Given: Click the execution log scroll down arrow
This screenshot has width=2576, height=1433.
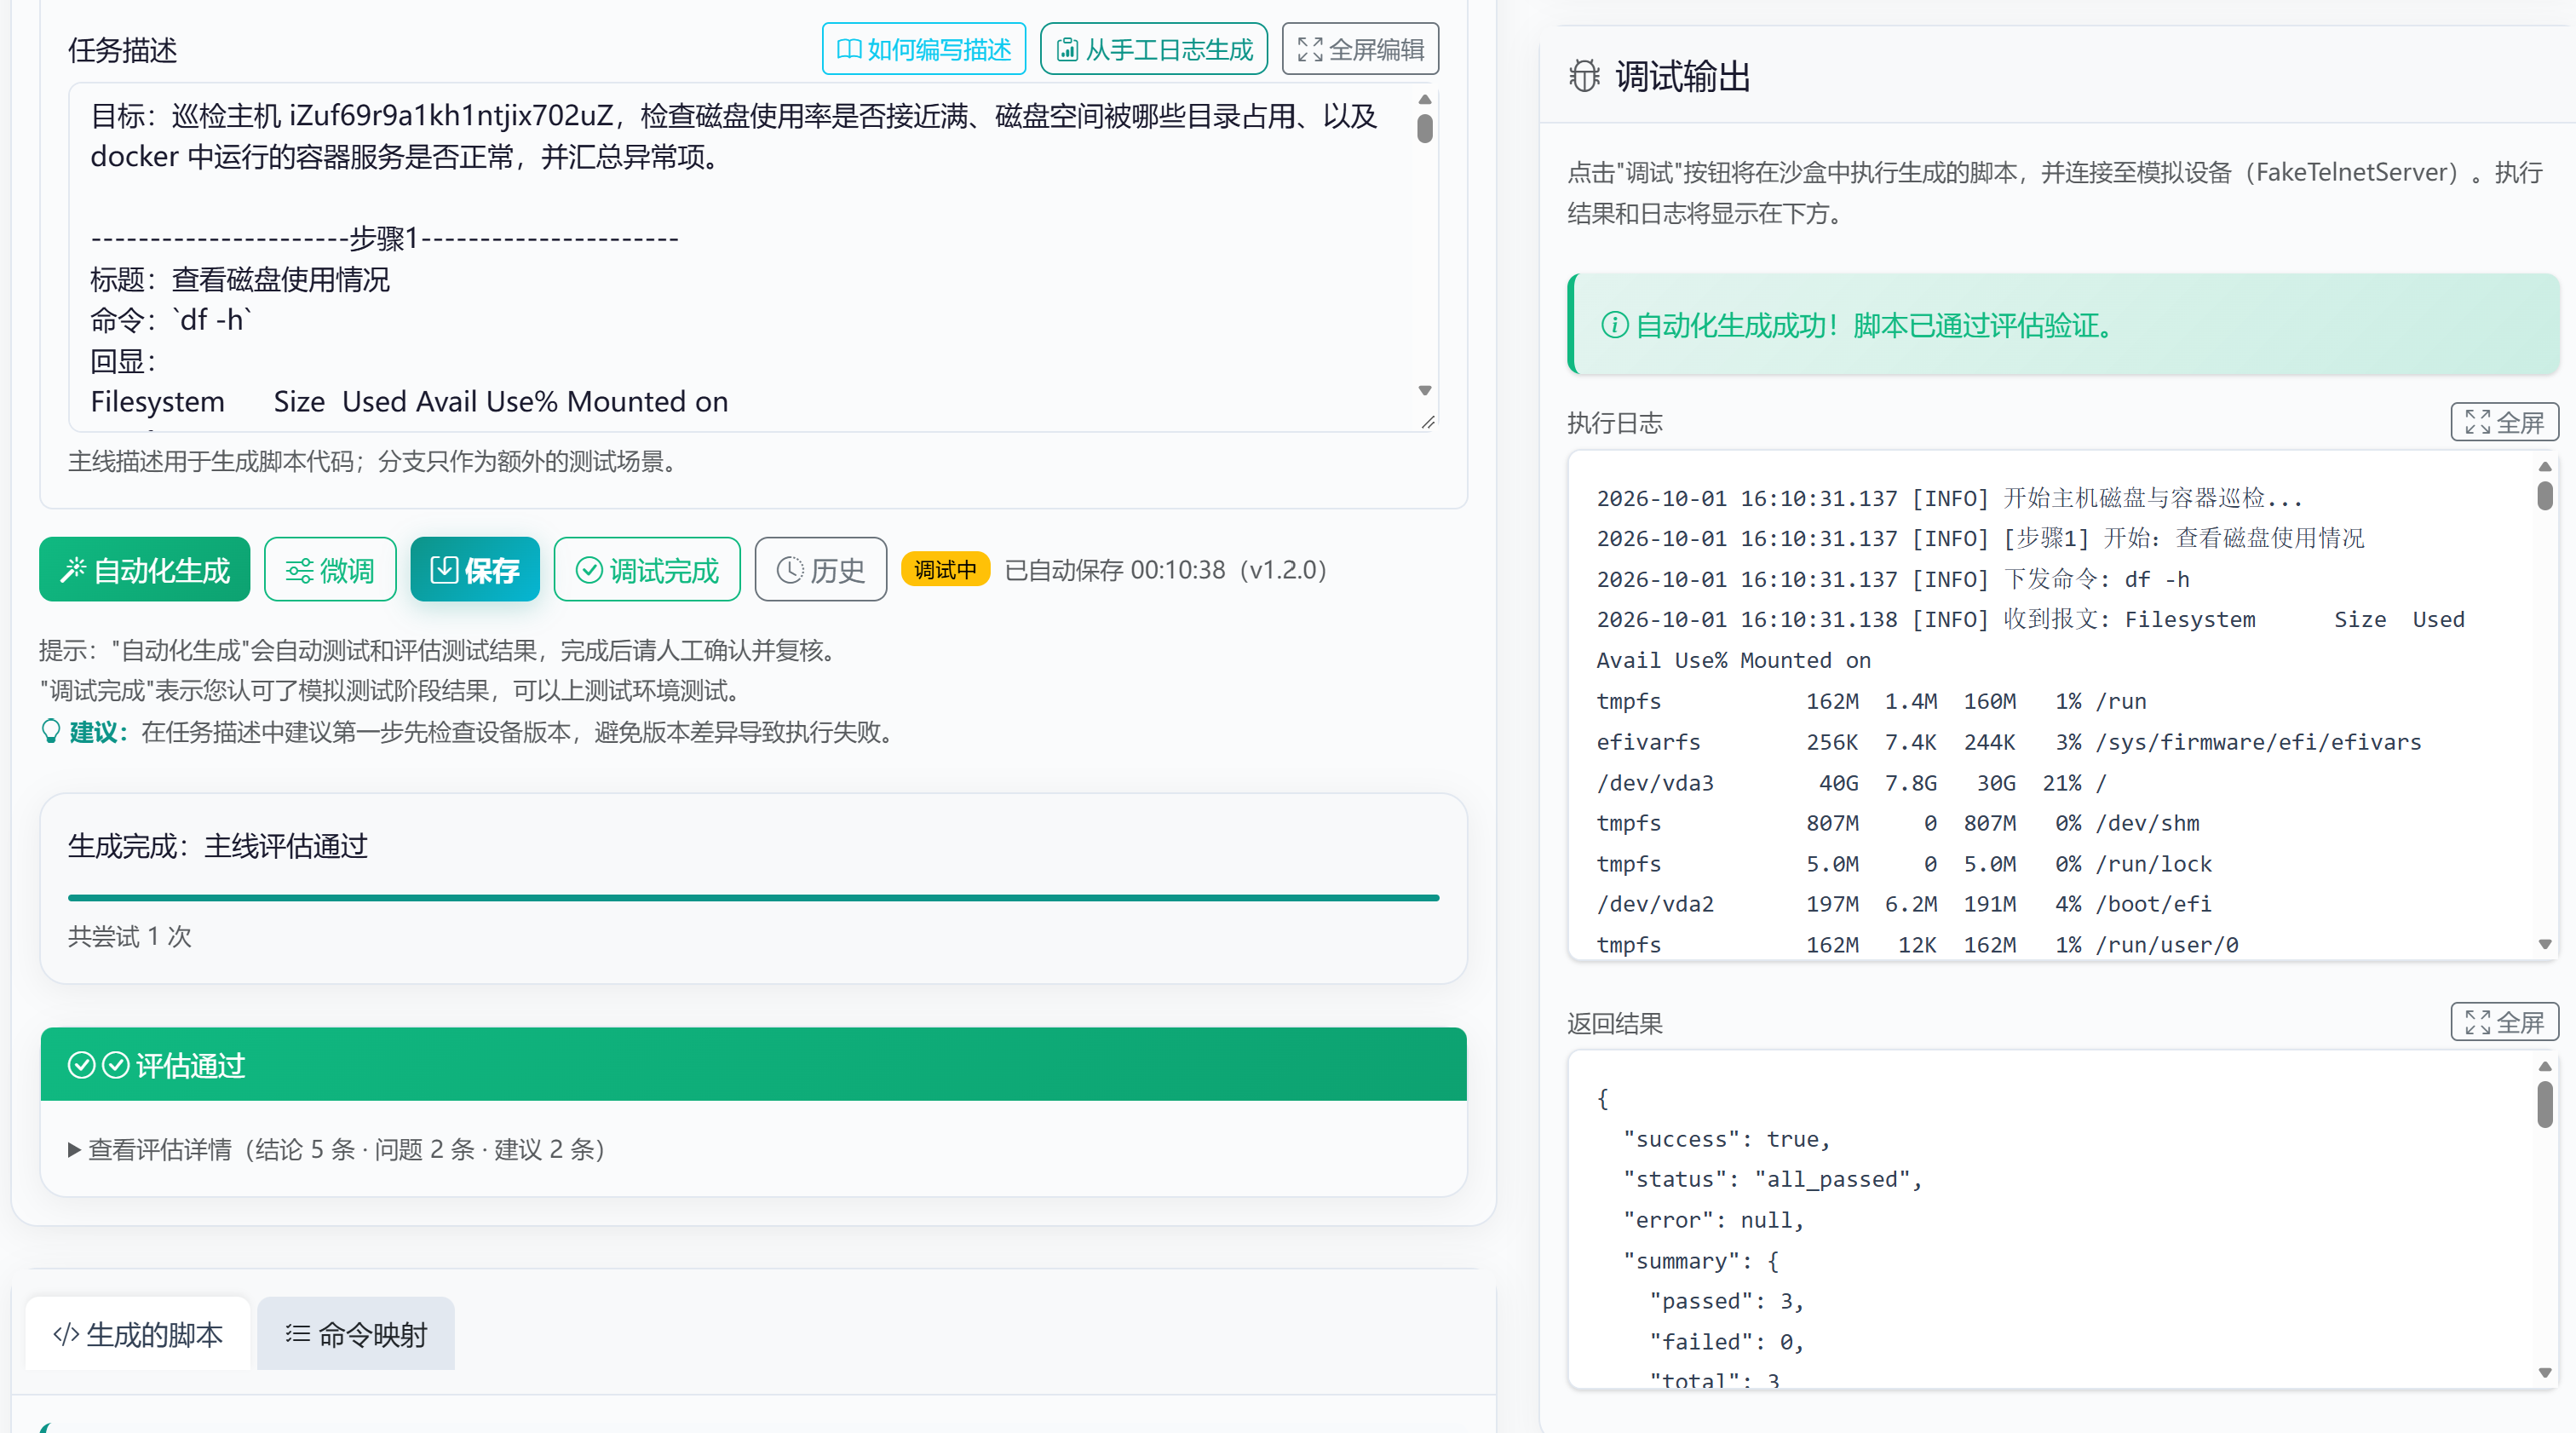Looking at the screenshot, I should click(x=2545, y=944).
